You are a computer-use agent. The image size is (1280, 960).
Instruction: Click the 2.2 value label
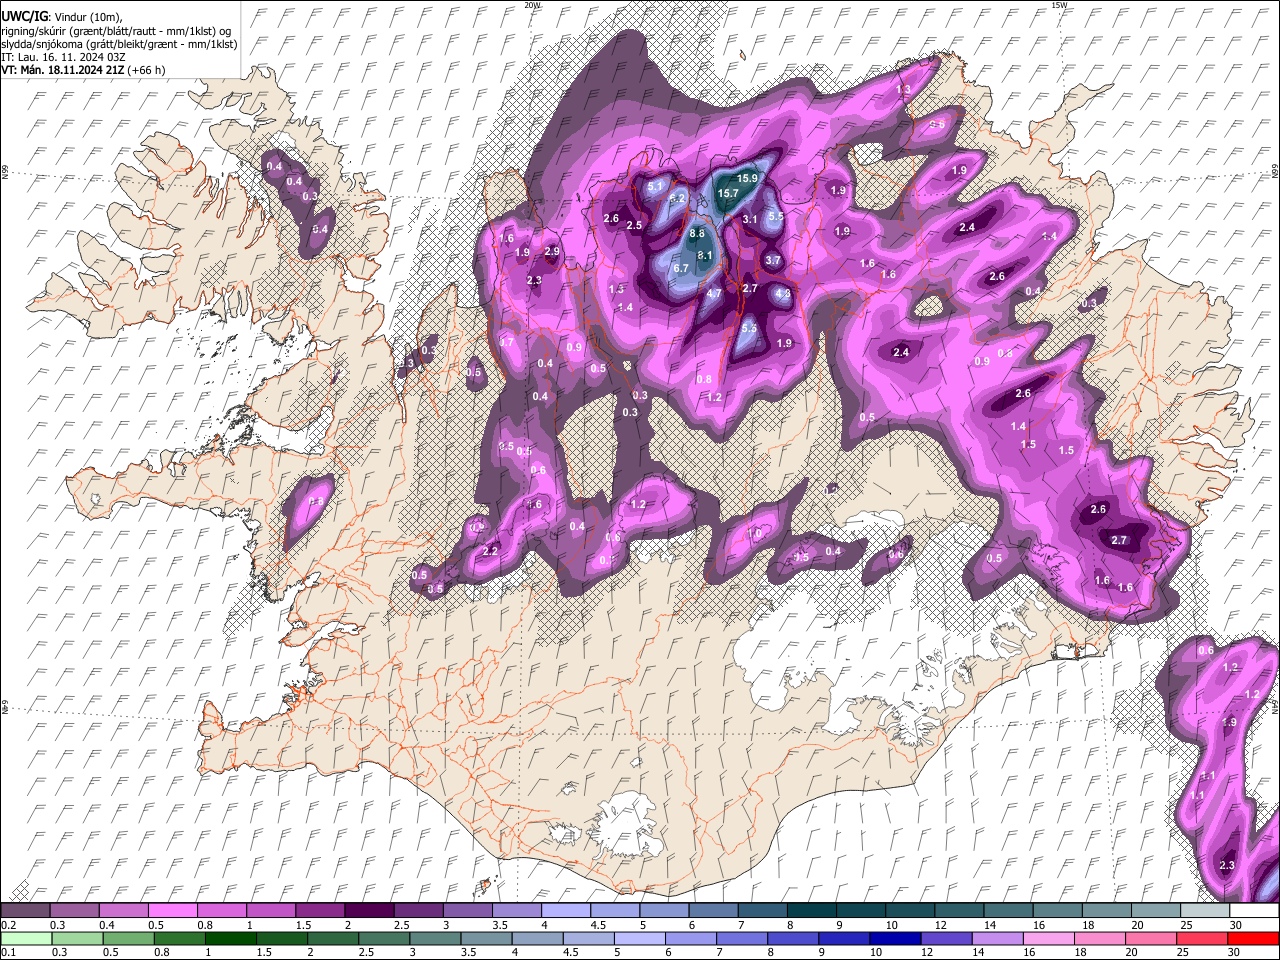(490, 552)
